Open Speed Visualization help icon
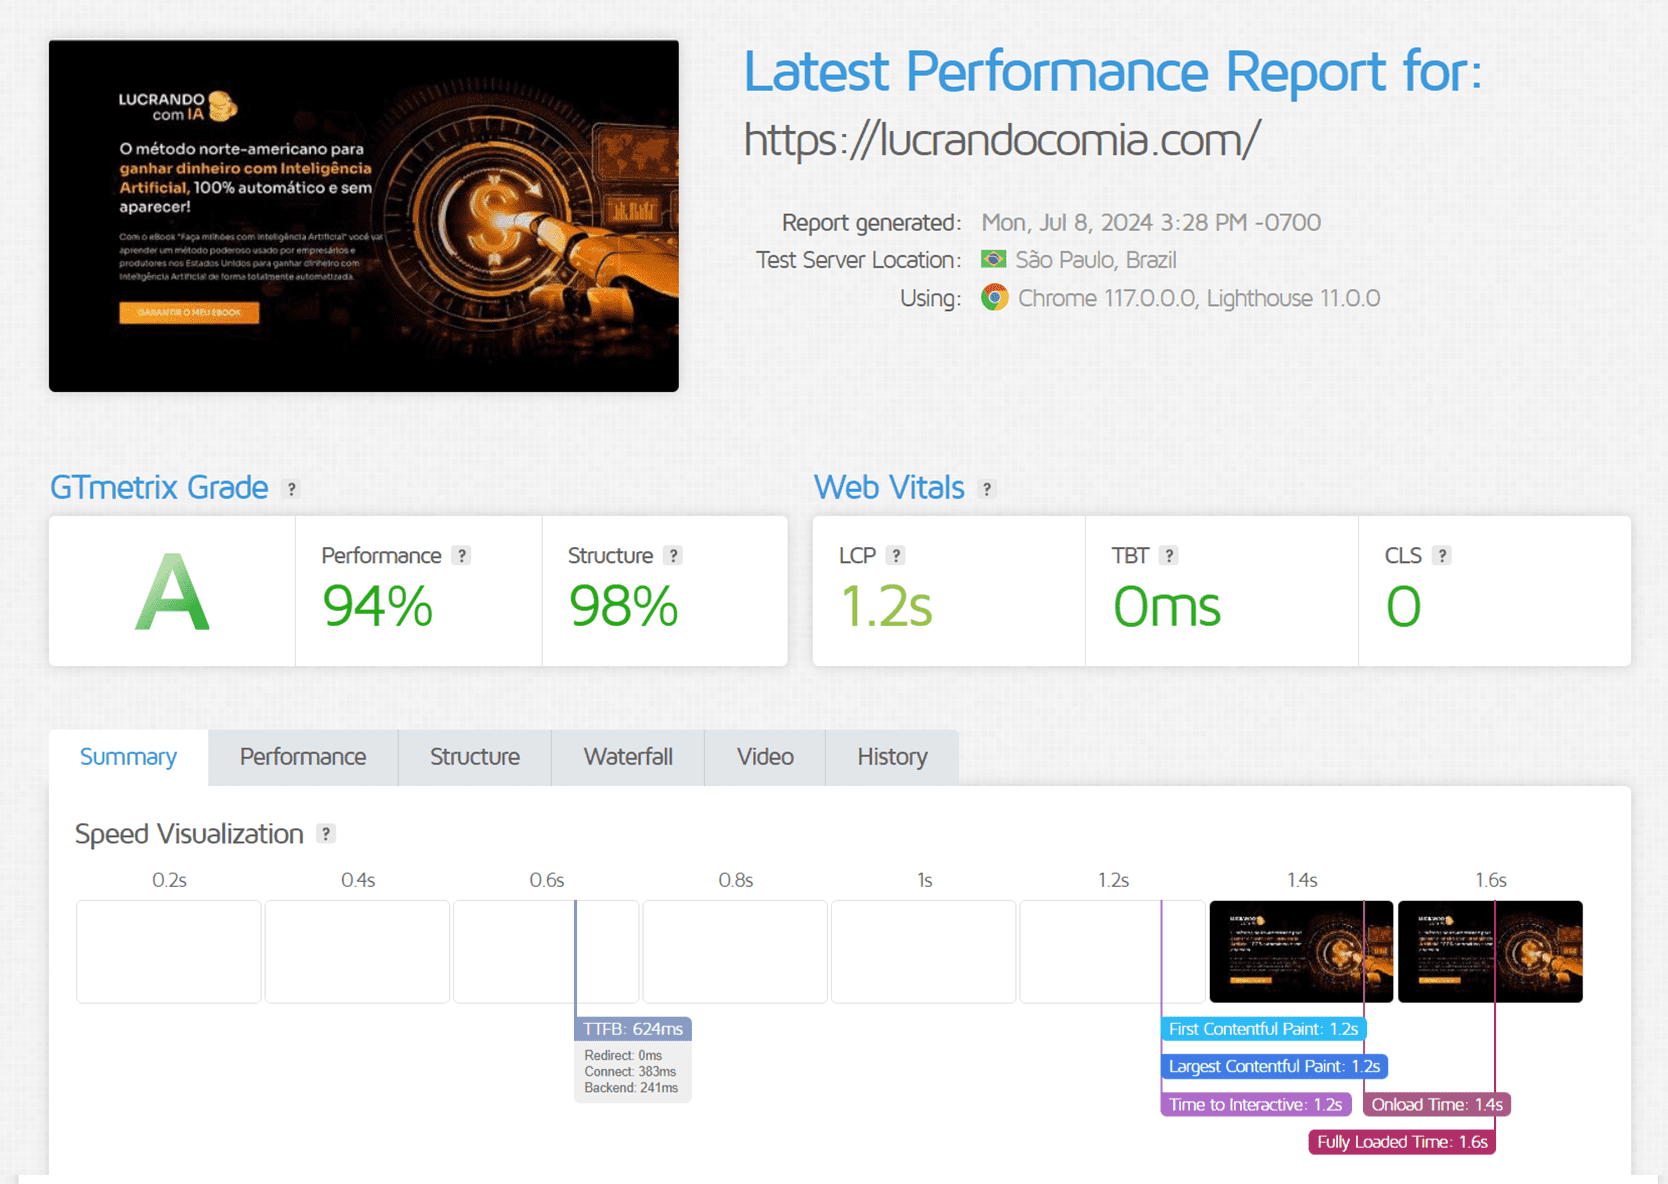This screenshot has width=1668, height=1184. [326, 834]
